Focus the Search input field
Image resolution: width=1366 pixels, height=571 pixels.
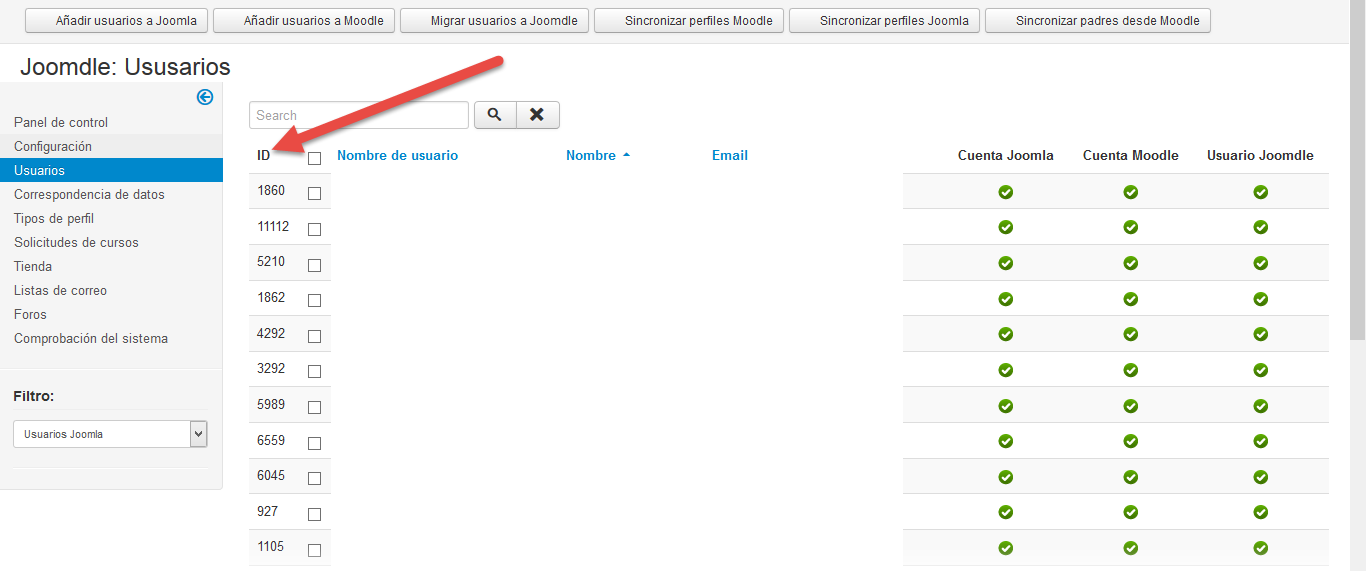[358, 115]
